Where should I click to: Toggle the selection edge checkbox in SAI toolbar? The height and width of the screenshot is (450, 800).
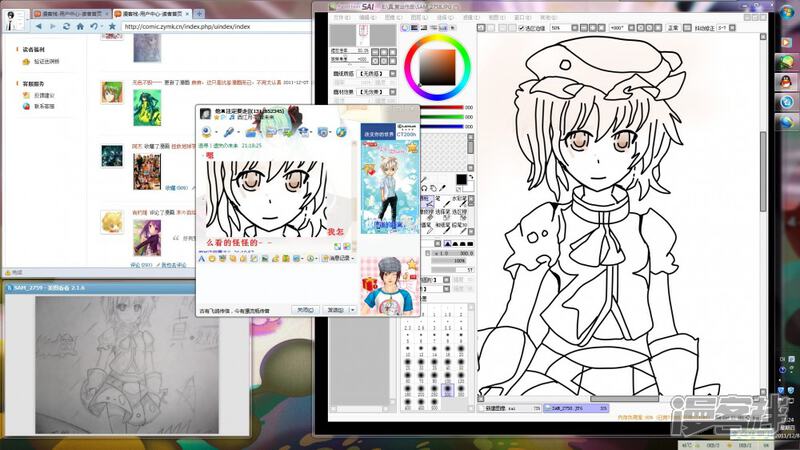point(523,28)
